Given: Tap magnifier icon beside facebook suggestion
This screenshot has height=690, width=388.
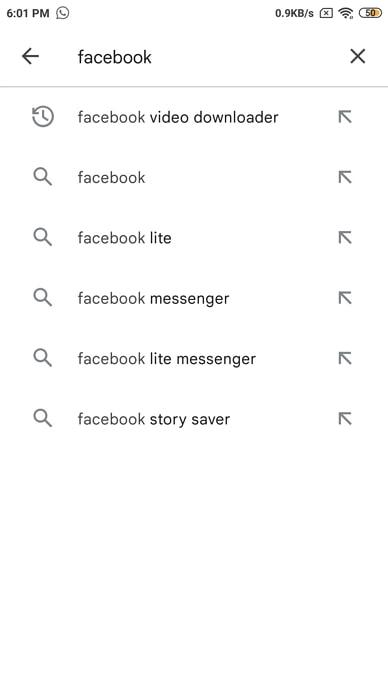Looking at the screenshot, I should click(43, 177).
